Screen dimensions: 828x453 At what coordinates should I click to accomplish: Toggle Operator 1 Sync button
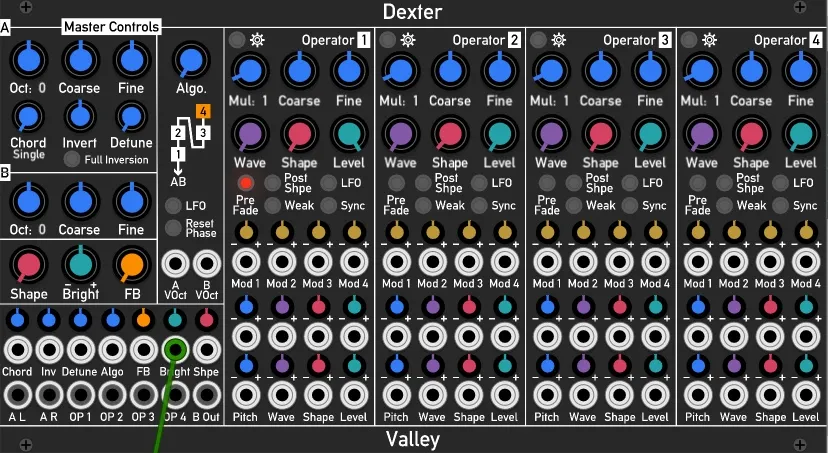328,205
